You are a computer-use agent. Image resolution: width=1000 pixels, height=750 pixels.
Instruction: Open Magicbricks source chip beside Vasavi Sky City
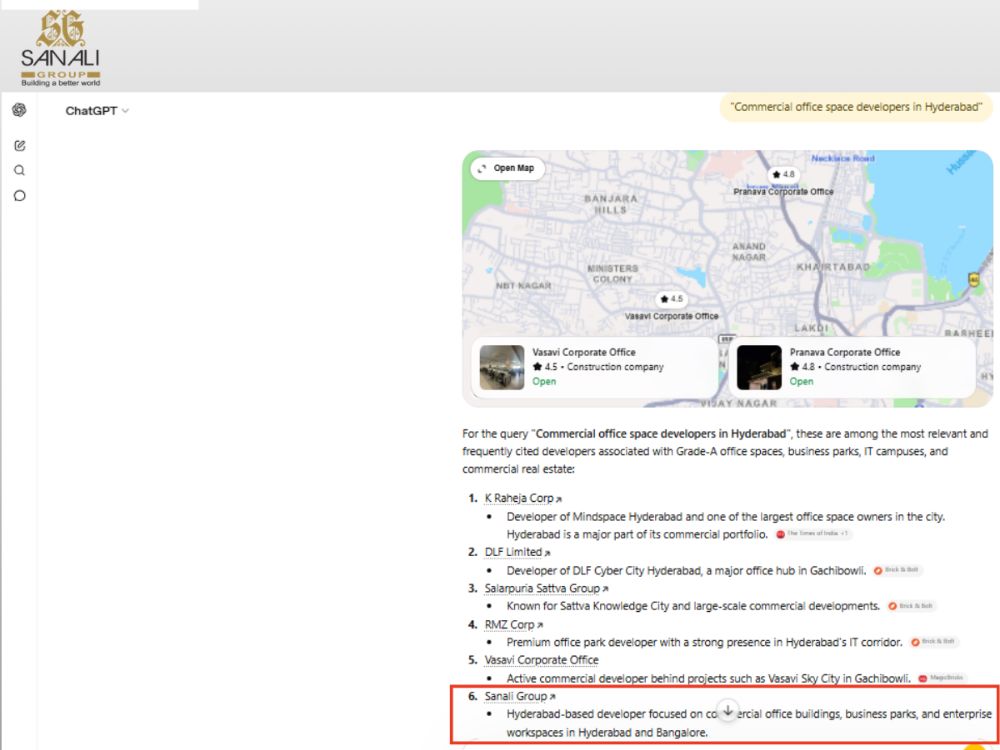click(x=942, y=679)
